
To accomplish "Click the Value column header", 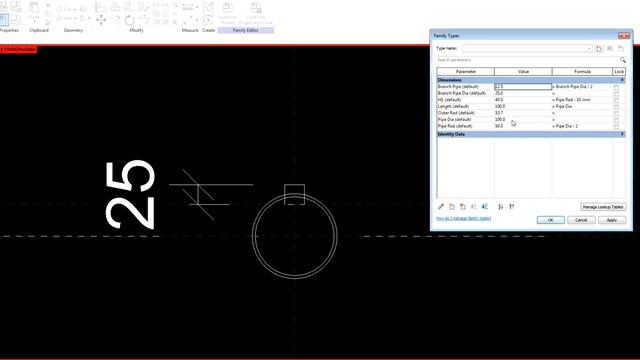I will [523, 72].
